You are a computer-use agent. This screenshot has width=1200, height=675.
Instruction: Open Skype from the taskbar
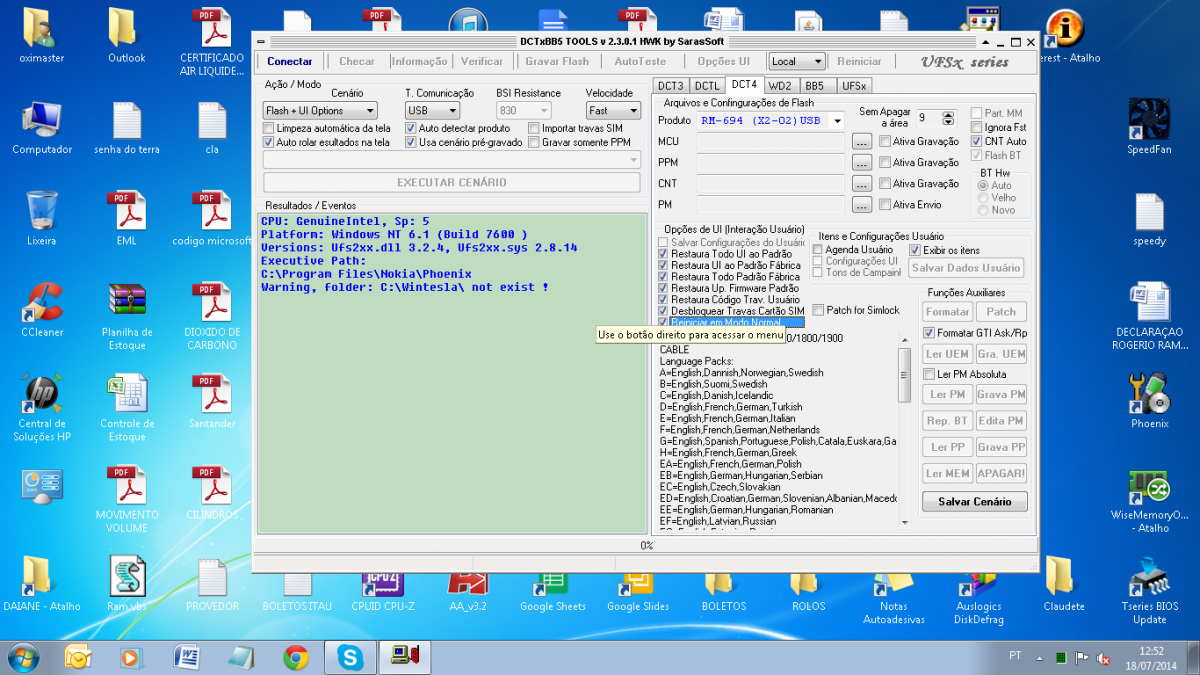click(x=350, y=657)
